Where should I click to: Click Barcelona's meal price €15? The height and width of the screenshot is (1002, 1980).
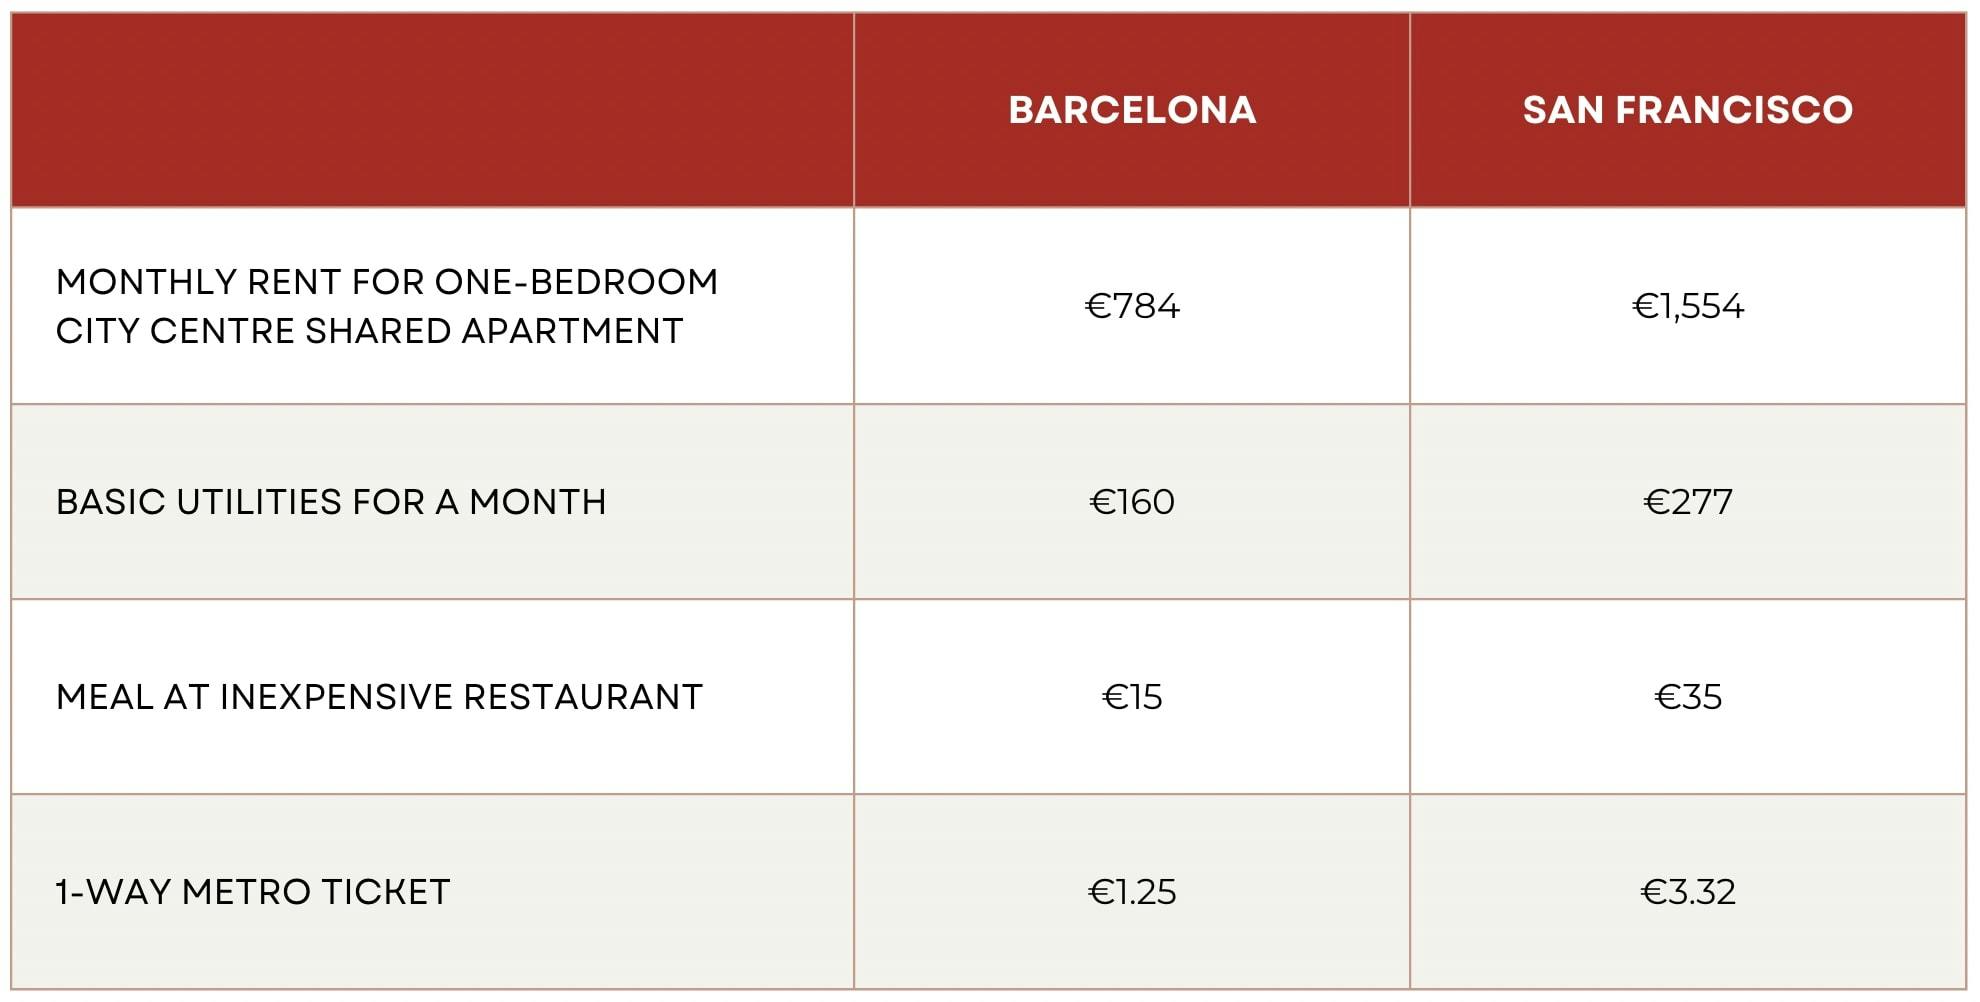1132,697
